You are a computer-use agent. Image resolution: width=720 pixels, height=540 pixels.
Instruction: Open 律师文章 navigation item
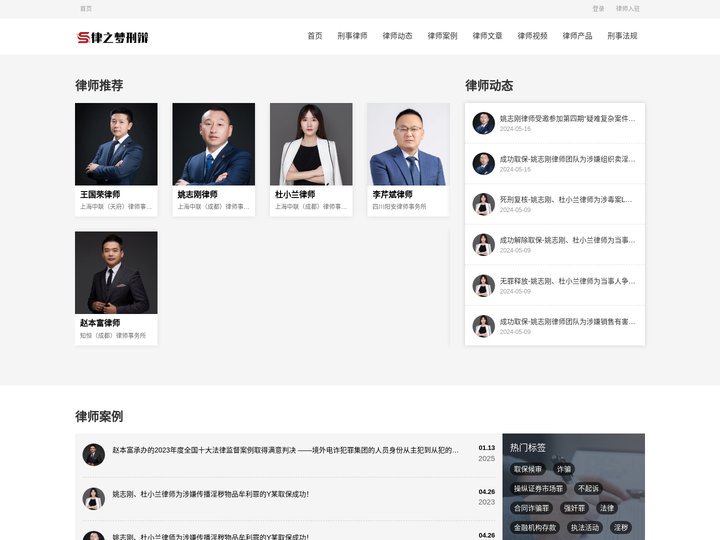click(x=487, y=36)
